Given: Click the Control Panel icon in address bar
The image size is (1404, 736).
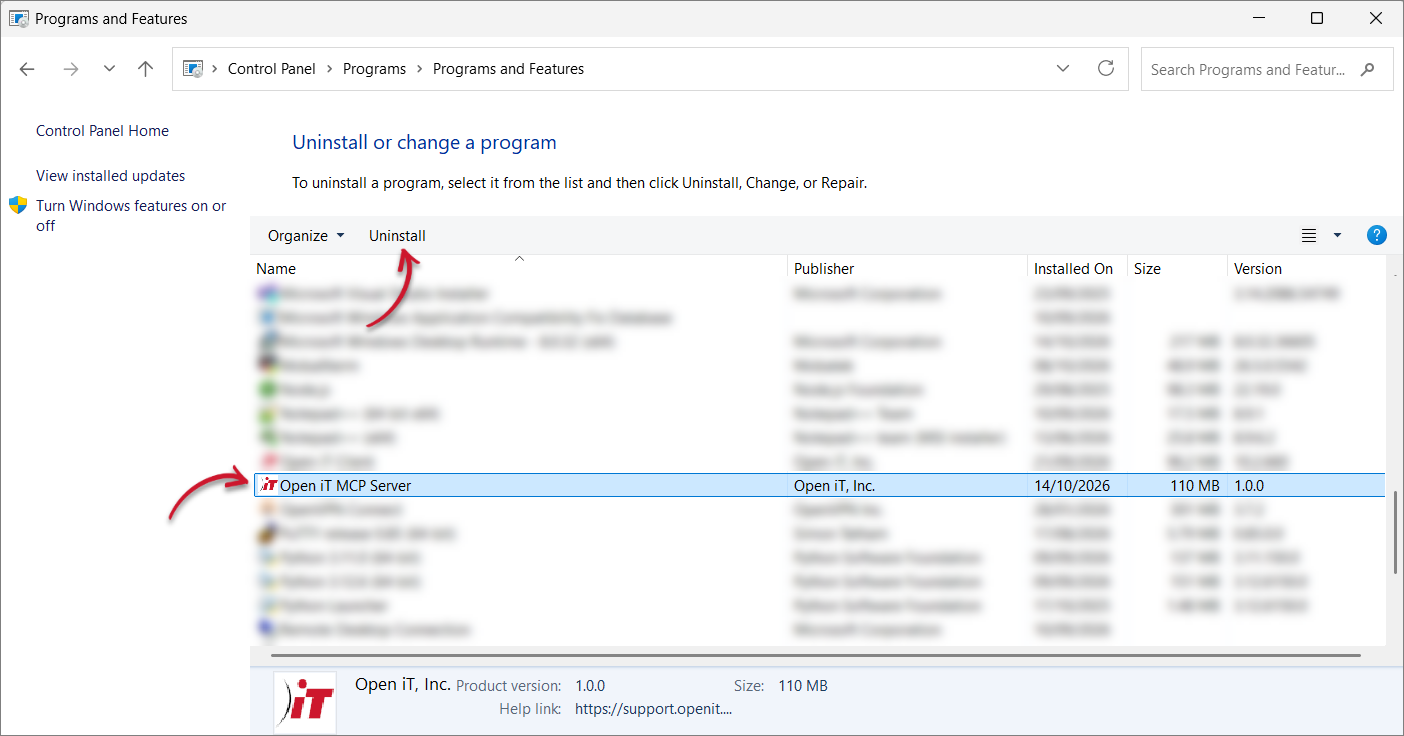Looking at the screenshot, I should click(x=193, y=69).
